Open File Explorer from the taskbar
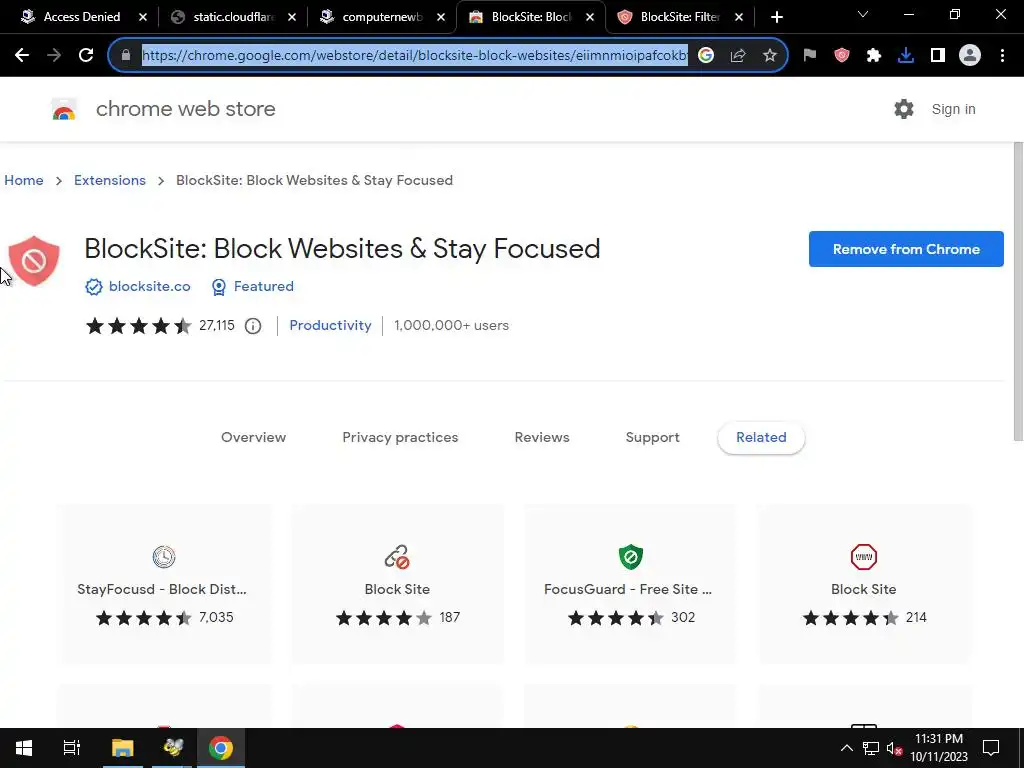Viewport: 1024px width, 768px height. coord(122,748)
